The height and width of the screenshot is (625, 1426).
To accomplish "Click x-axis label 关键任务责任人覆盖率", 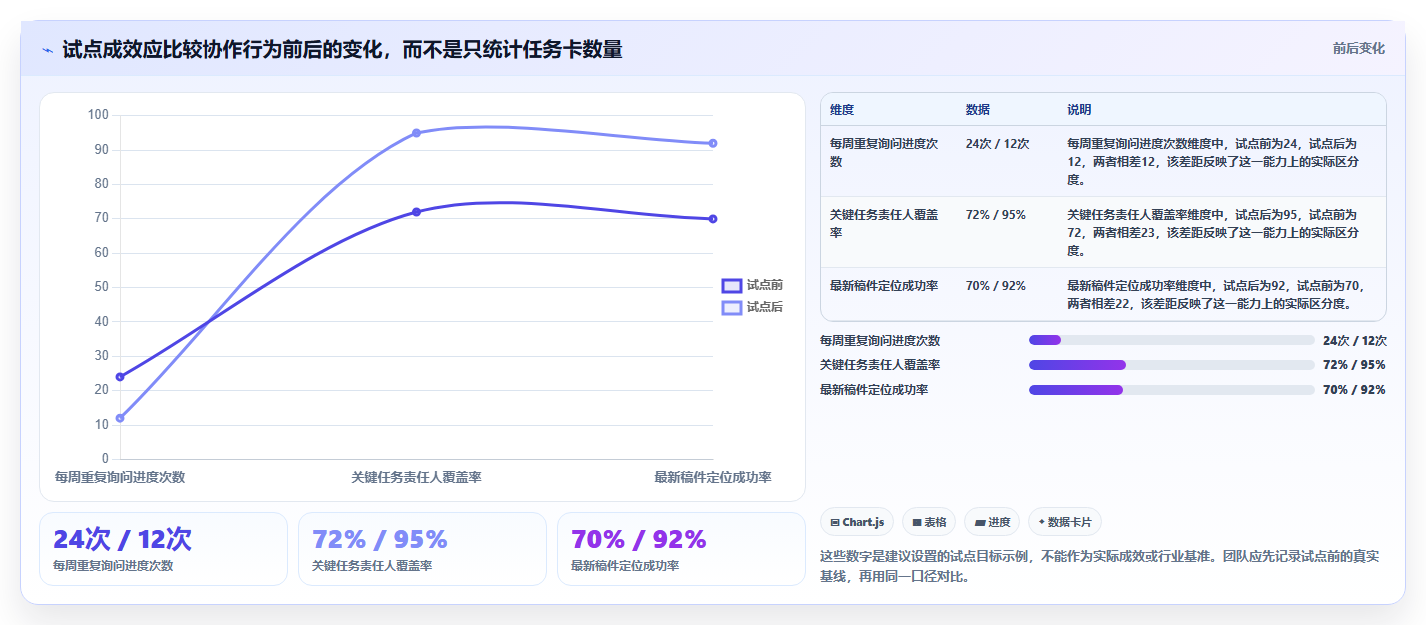I will 416,478.
